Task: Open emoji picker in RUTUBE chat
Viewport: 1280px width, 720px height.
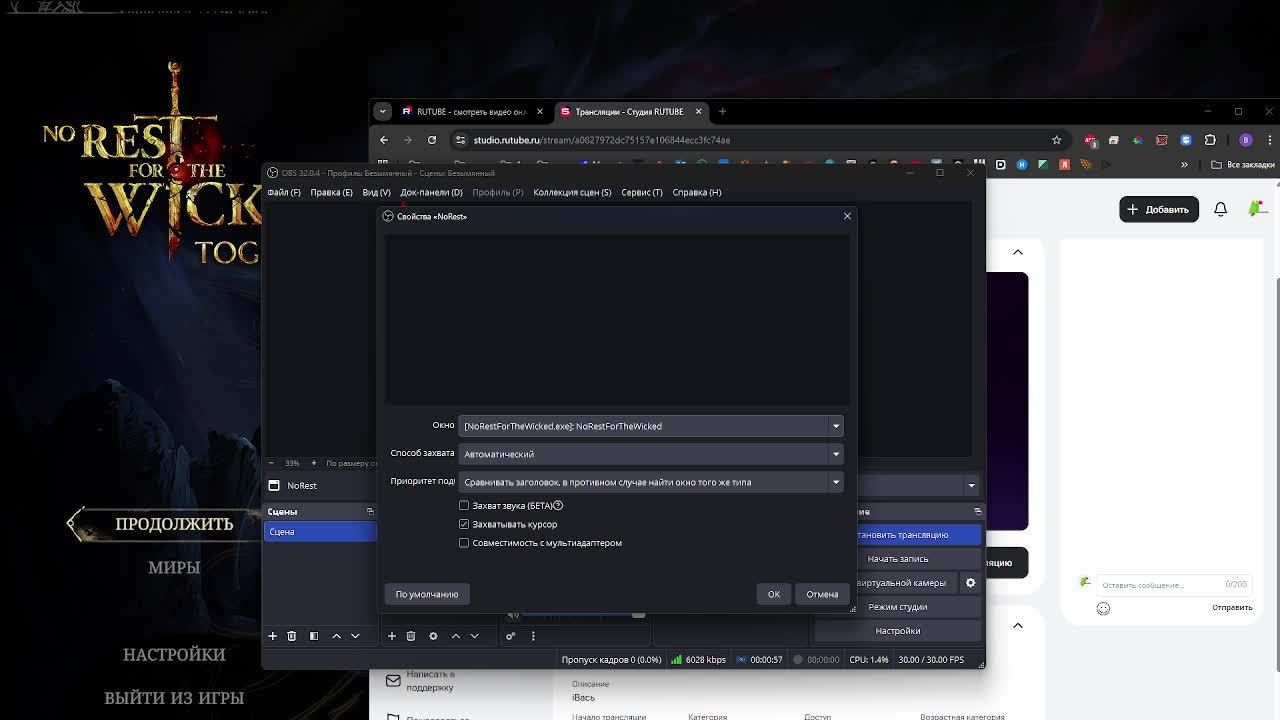Action: pos(1103,608)
